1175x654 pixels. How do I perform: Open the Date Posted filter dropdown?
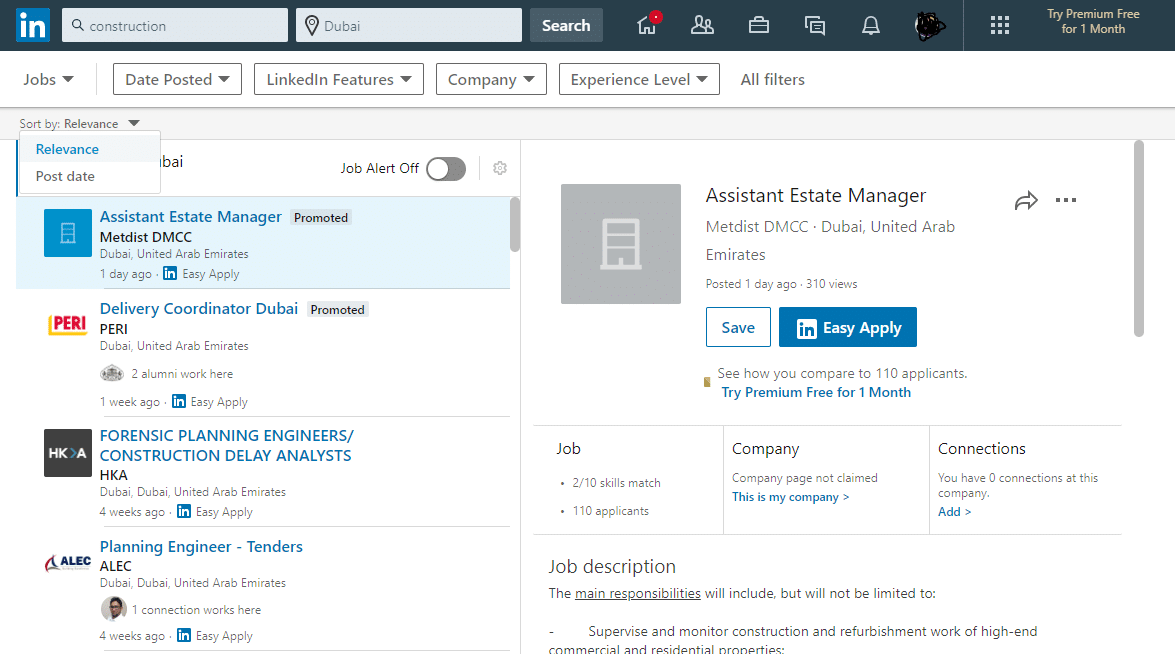coord(177,78)
